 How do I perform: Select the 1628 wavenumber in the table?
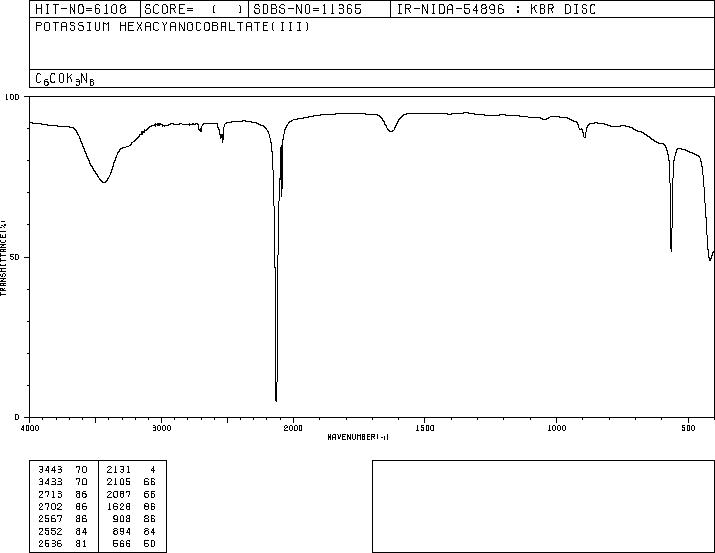point(119,506)
